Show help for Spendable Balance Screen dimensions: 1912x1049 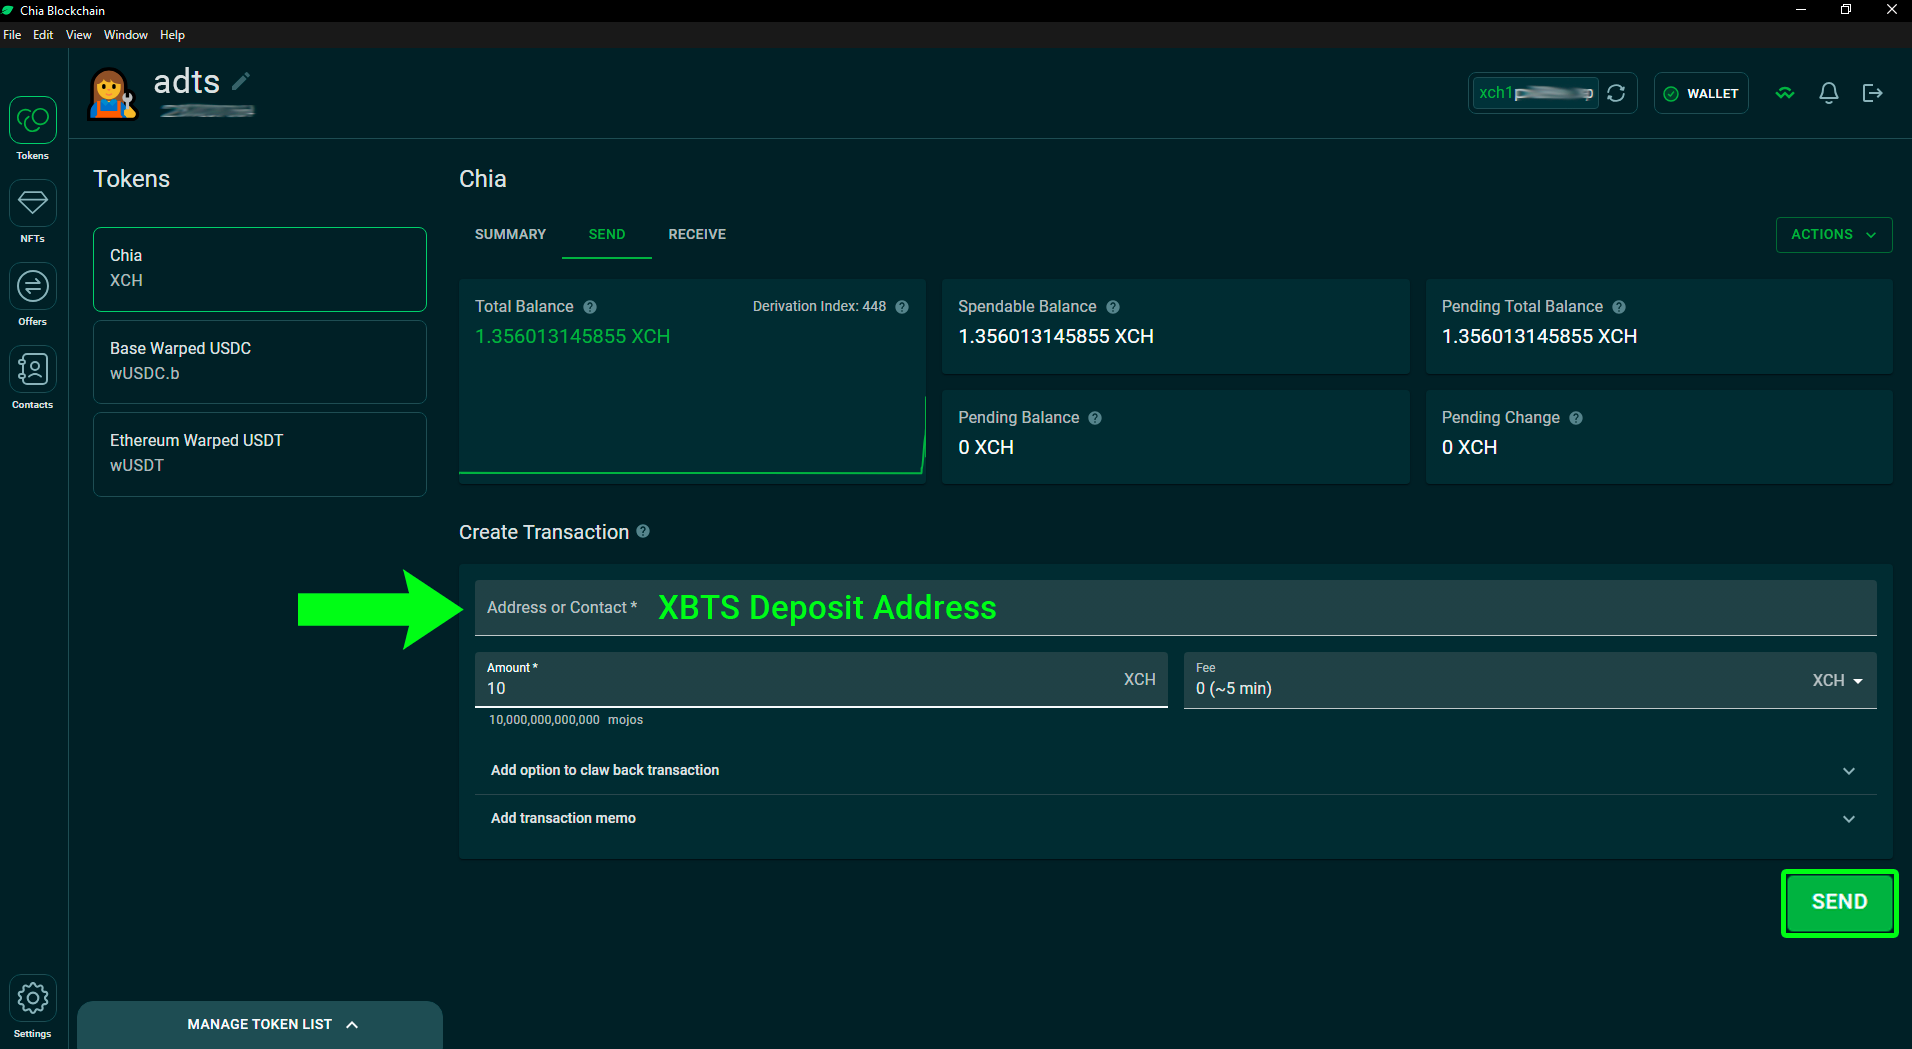(x=1113, y=307)
